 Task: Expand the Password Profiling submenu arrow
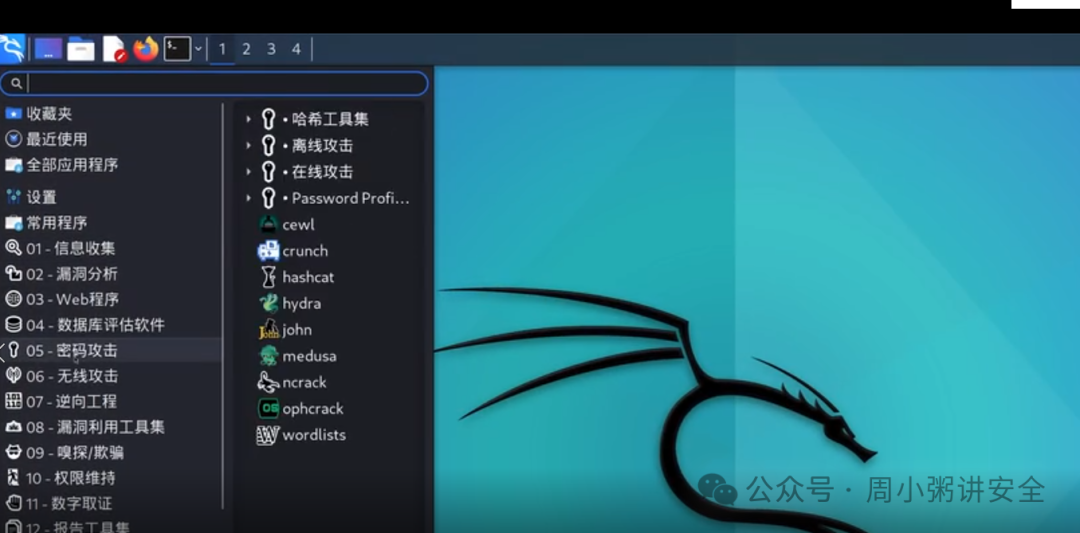click(x=249, y=198)
